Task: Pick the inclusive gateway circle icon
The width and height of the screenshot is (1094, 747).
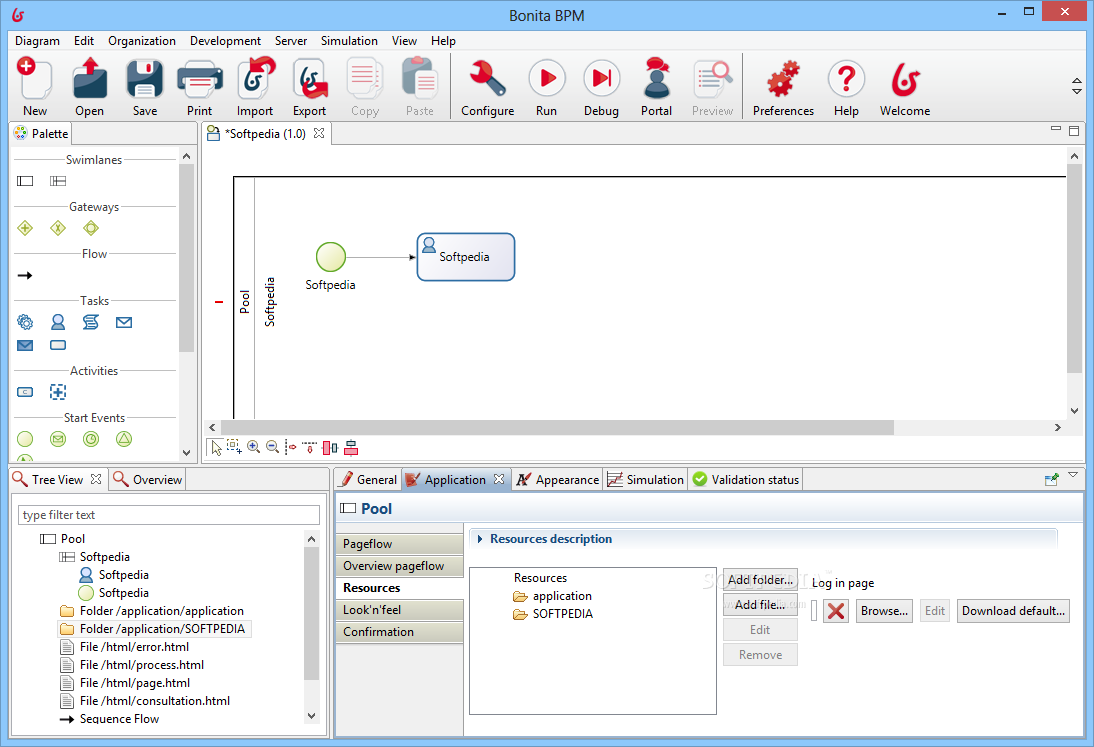Action: 91,228
